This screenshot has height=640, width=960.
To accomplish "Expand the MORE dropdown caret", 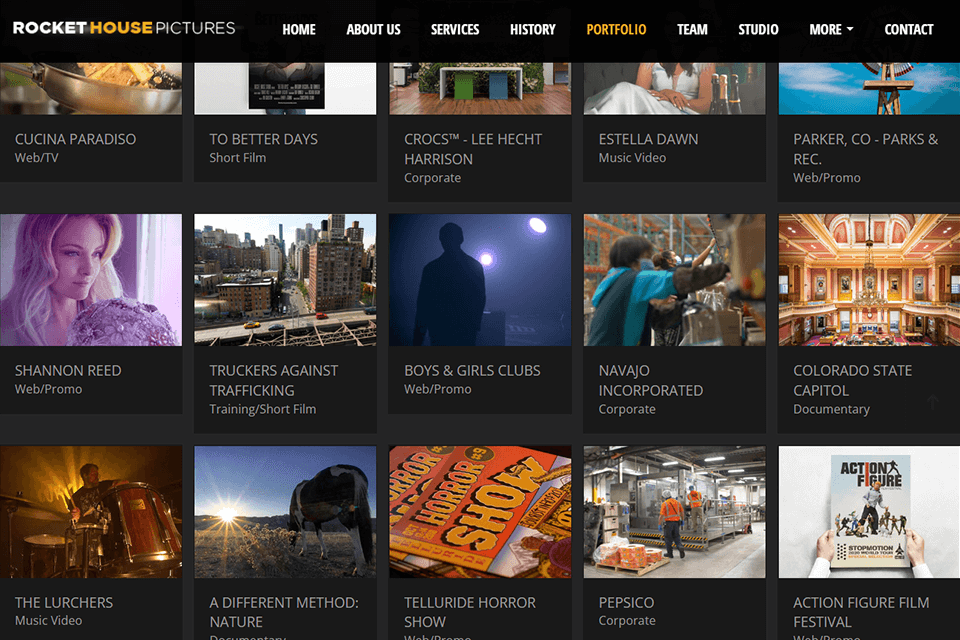I will click(x=850, y=29).
